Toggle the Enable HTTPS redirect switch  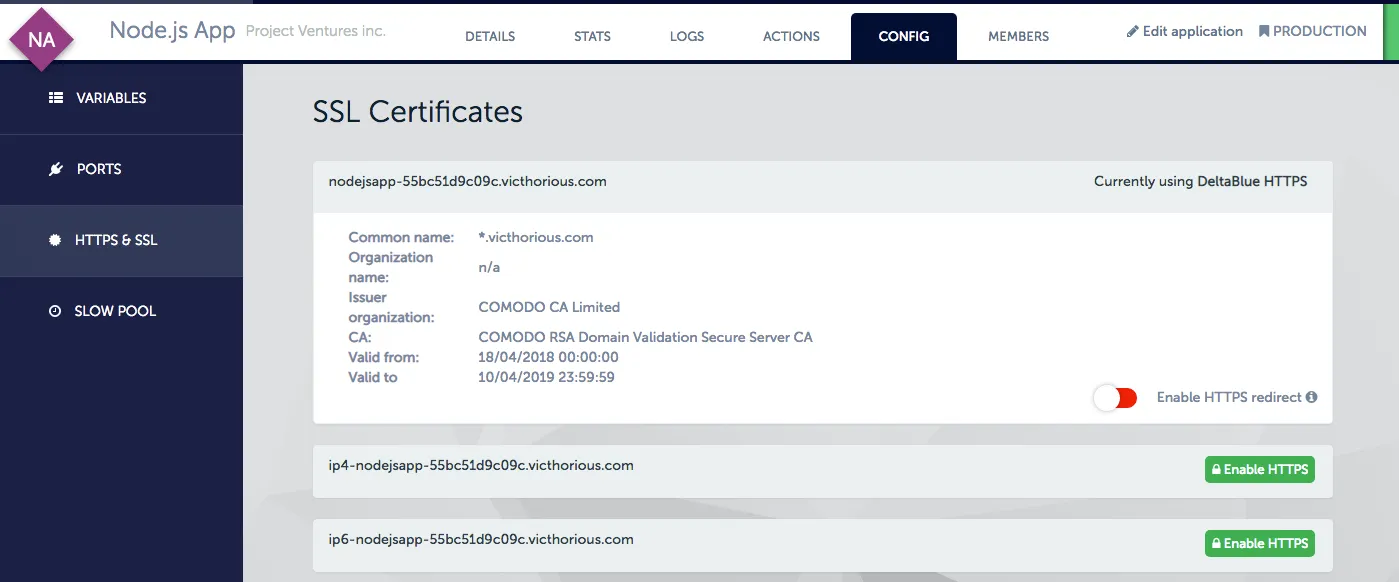1115,398
